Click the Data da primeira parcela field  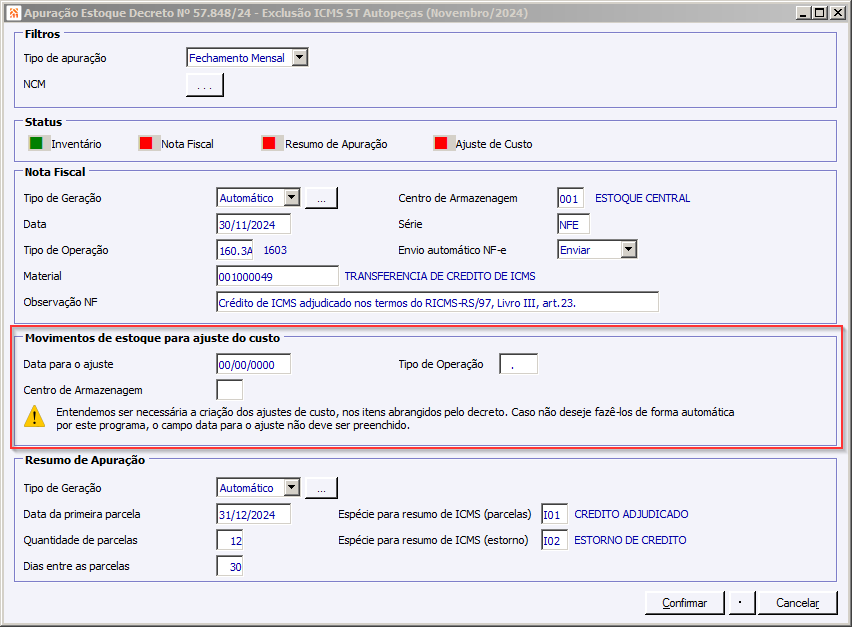coord(253,514)
